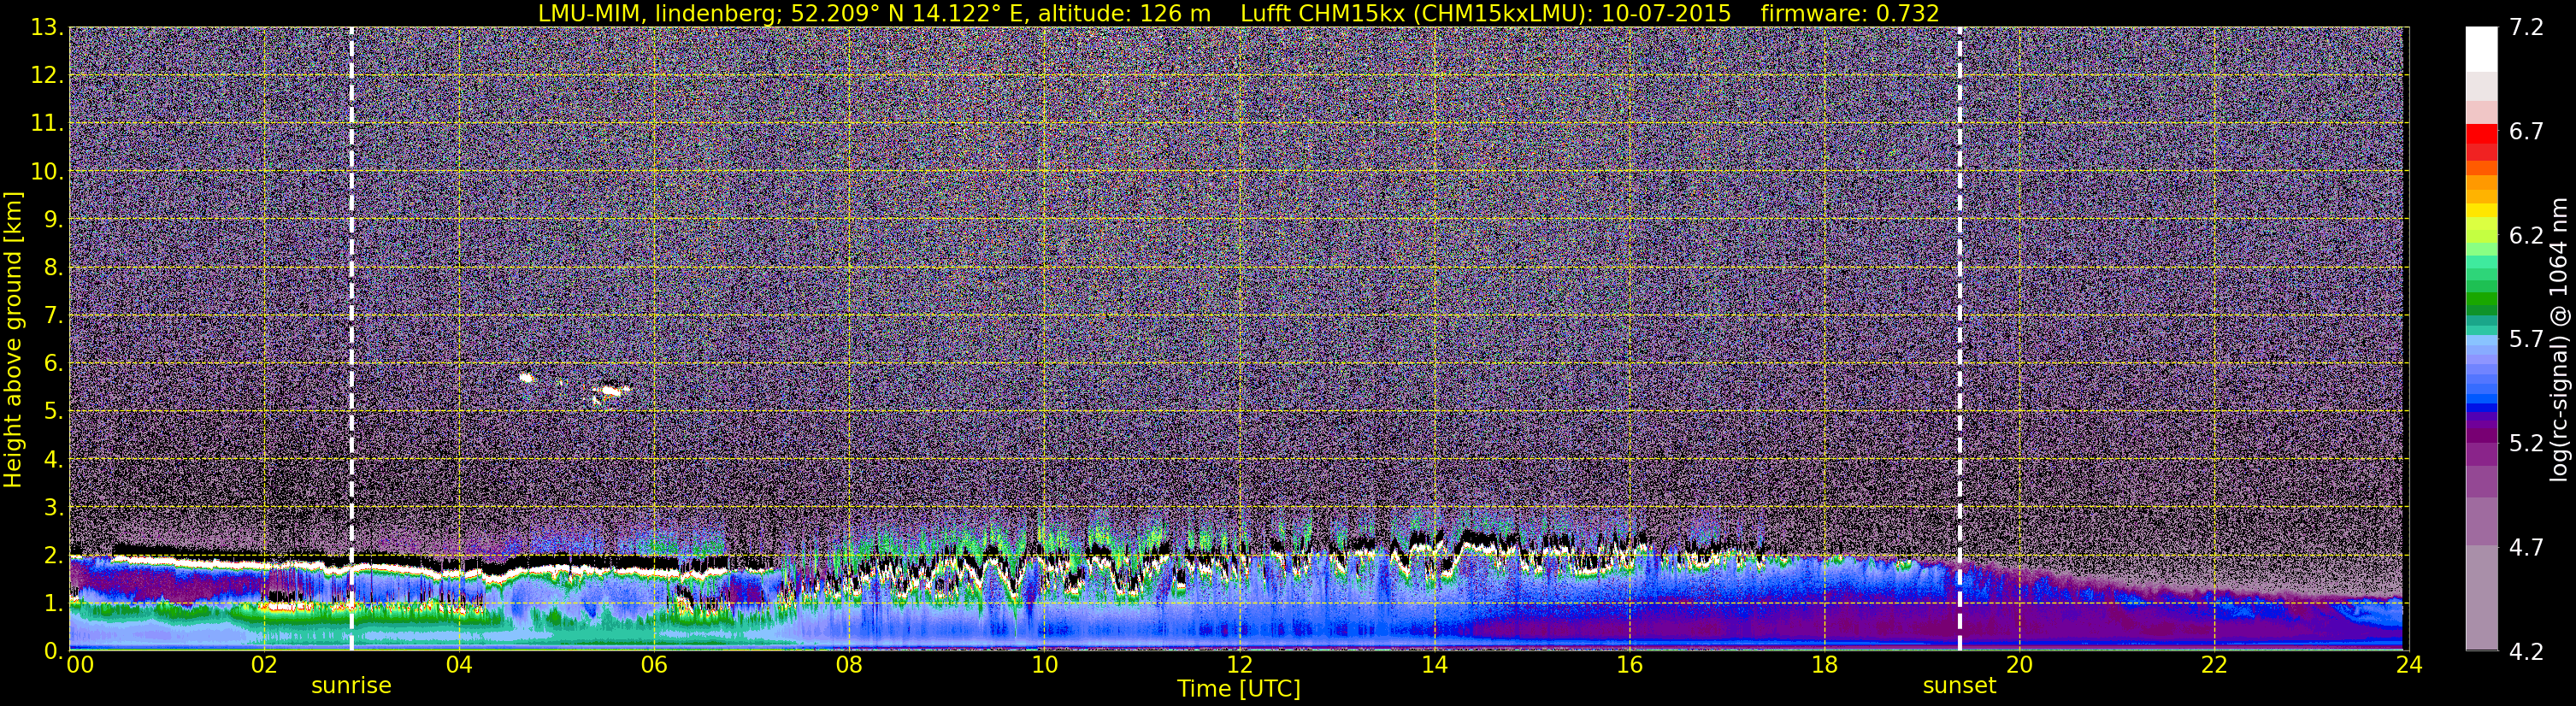Viewport: 2576px width, 706px height.
Task: Click the 13. tick on height axis
Action: click(47, 27)
